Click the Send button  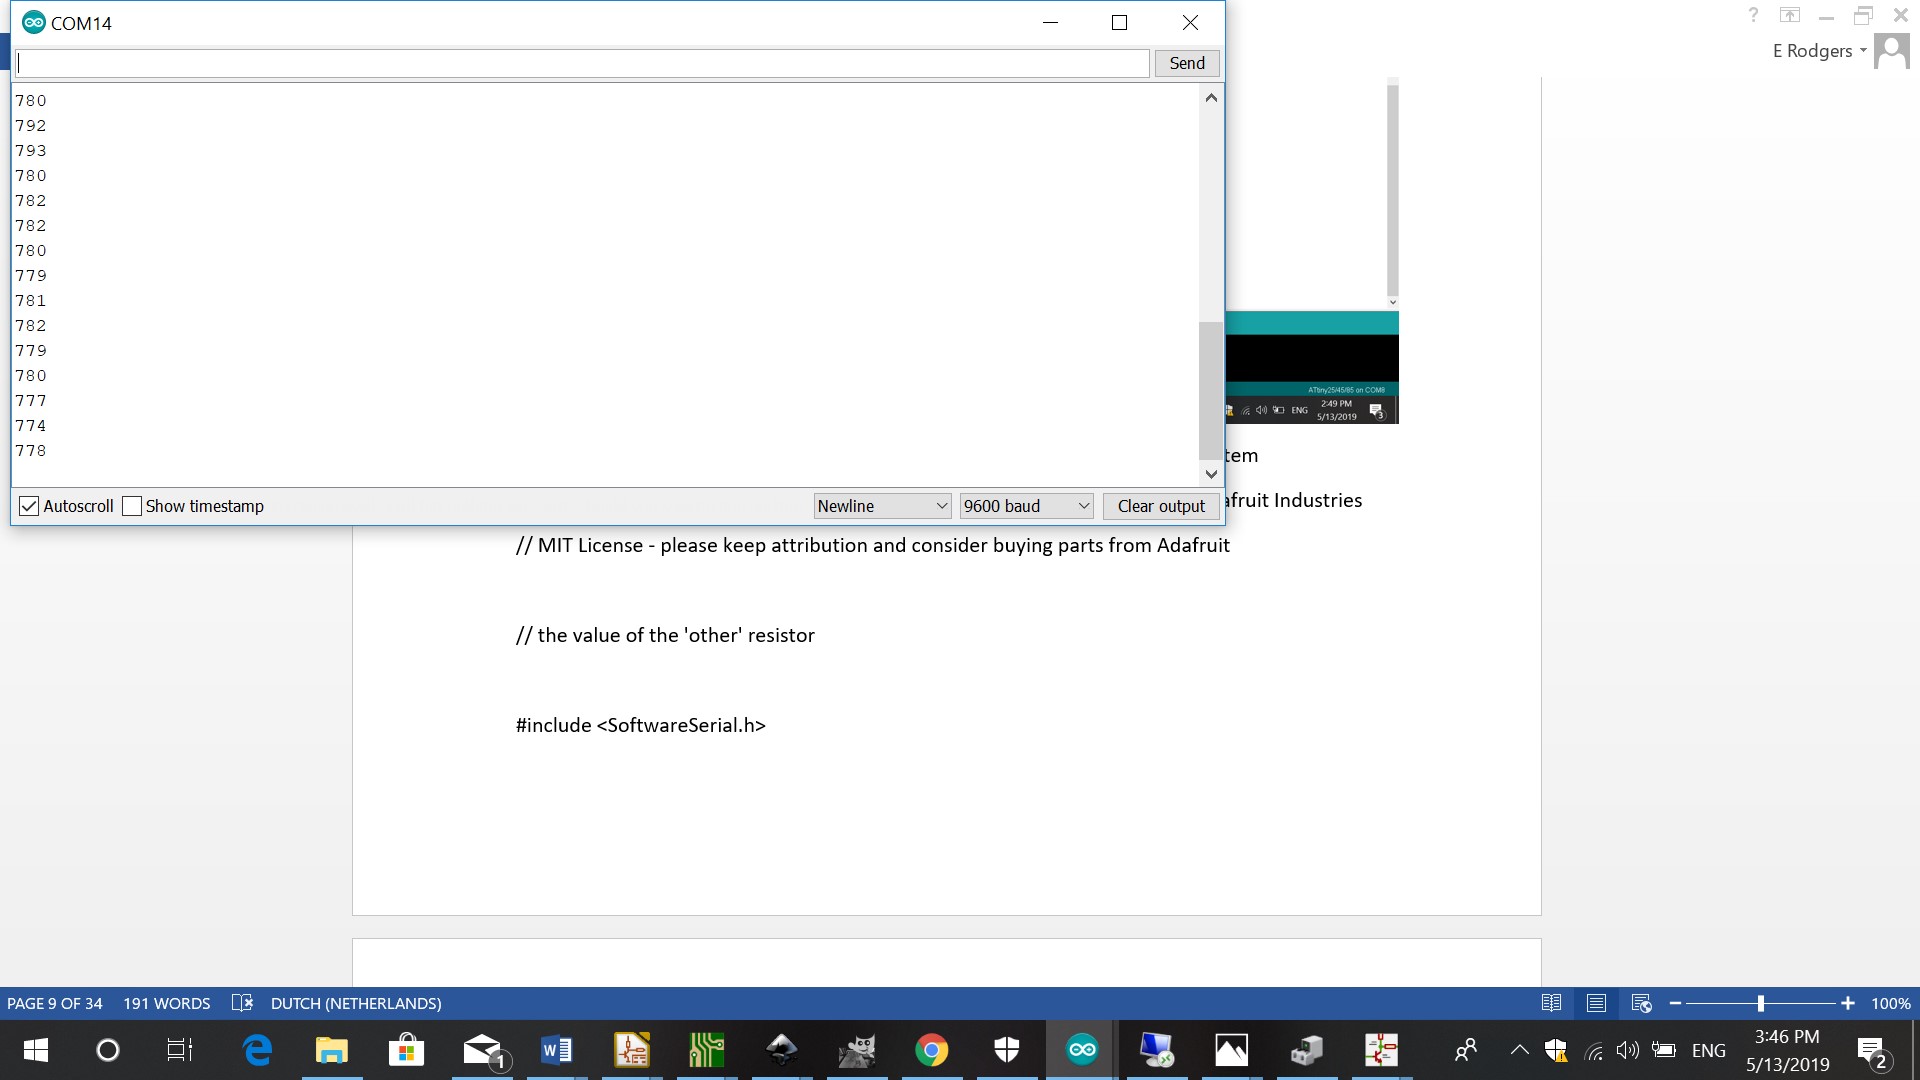[x=1187, y=63]
